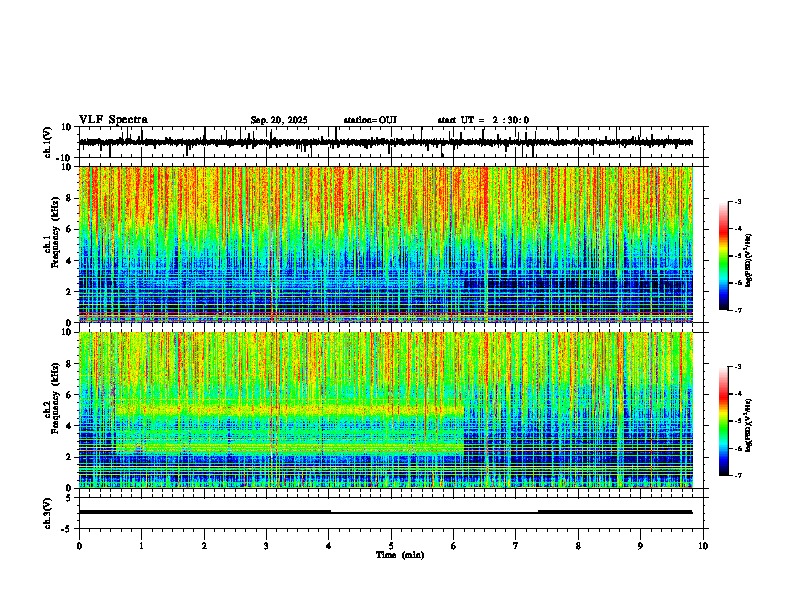
Task: Click inside the ch.1 spectrogram panel
Action: 385,244
